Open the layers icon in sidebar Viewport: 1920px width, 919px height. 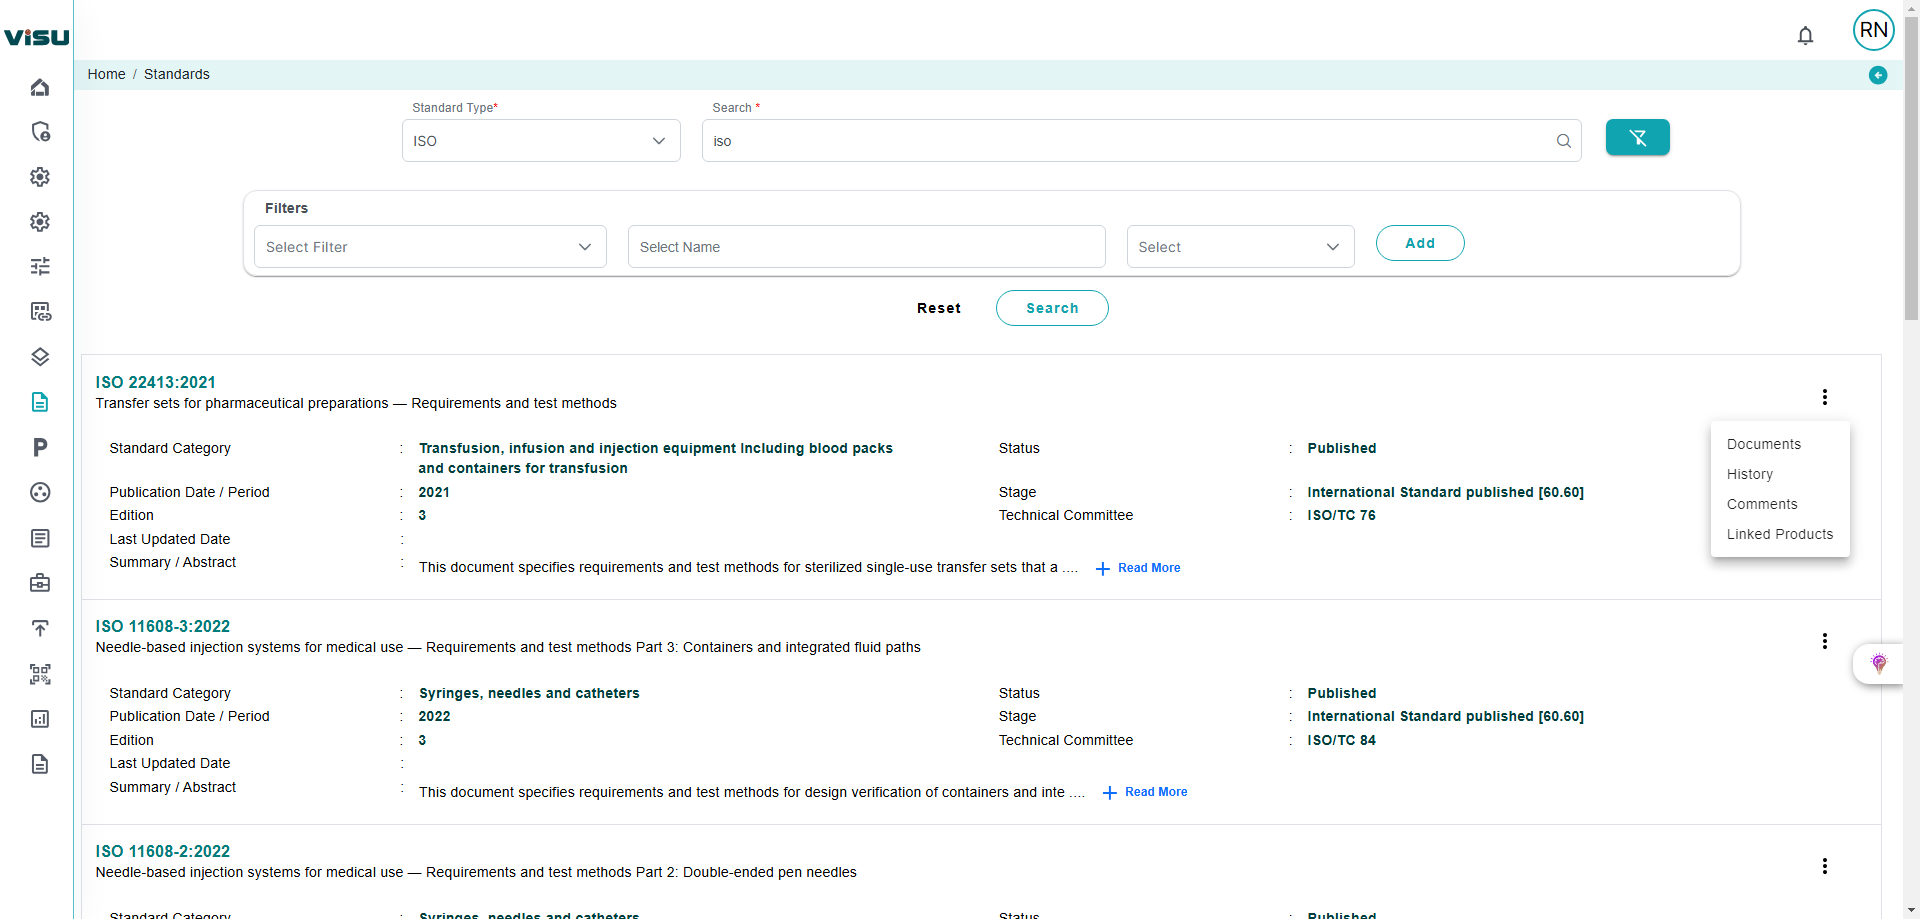(x=40, y=357)
